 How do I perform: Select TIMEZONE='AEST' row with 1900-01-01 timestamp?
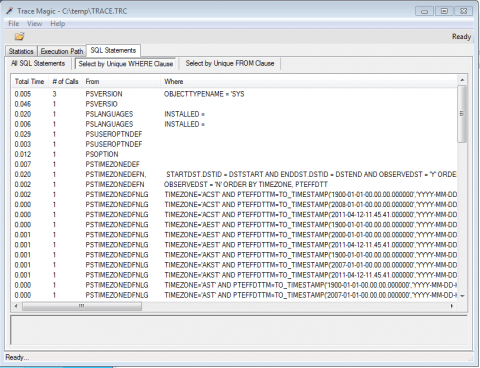coord(235,225)
